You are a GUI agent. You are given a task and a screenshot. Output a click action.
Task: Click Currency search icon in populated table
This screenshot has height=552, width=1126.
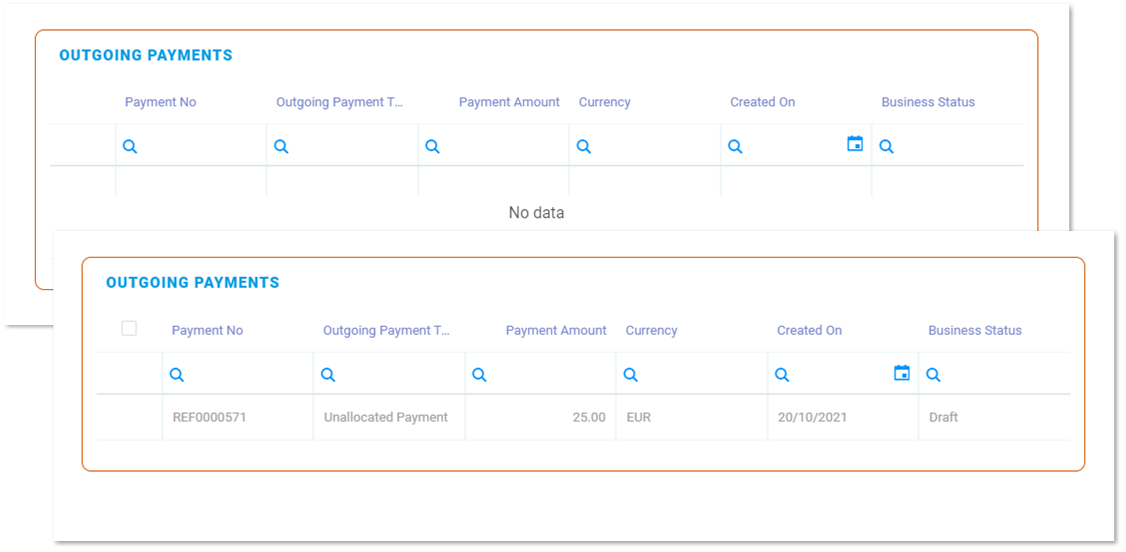click(631, 375)
